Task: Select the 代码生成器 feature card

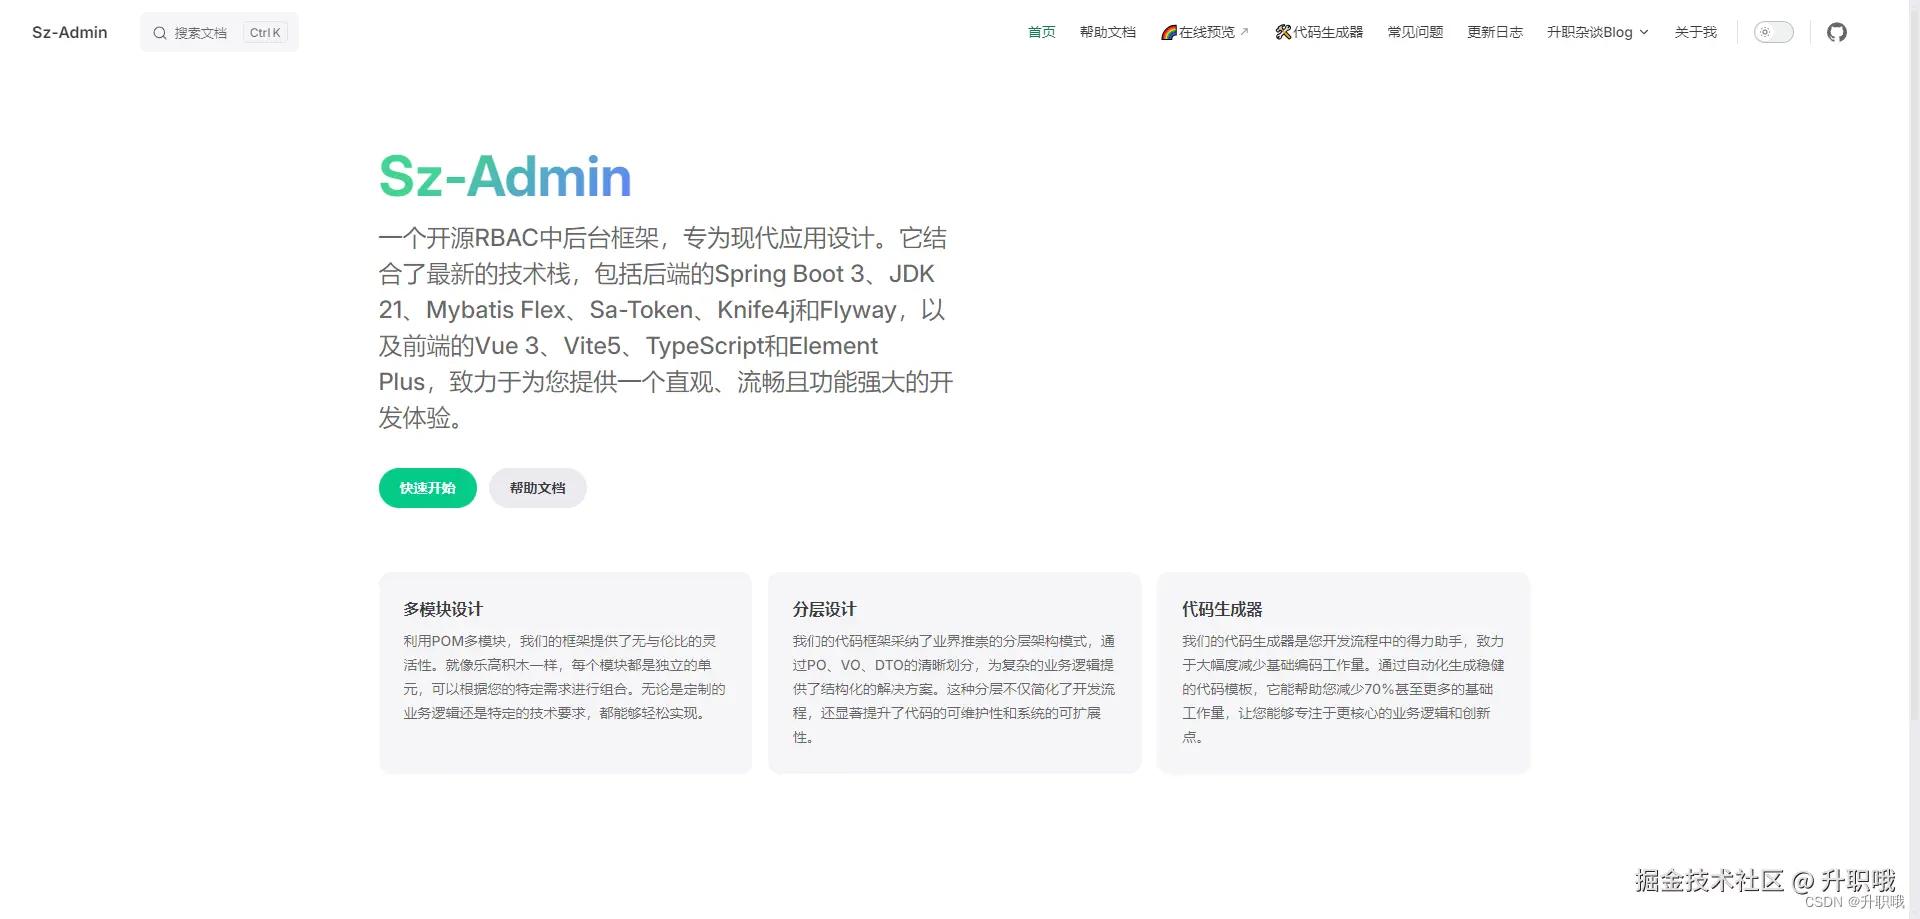Action: (x=1343, y=673)
